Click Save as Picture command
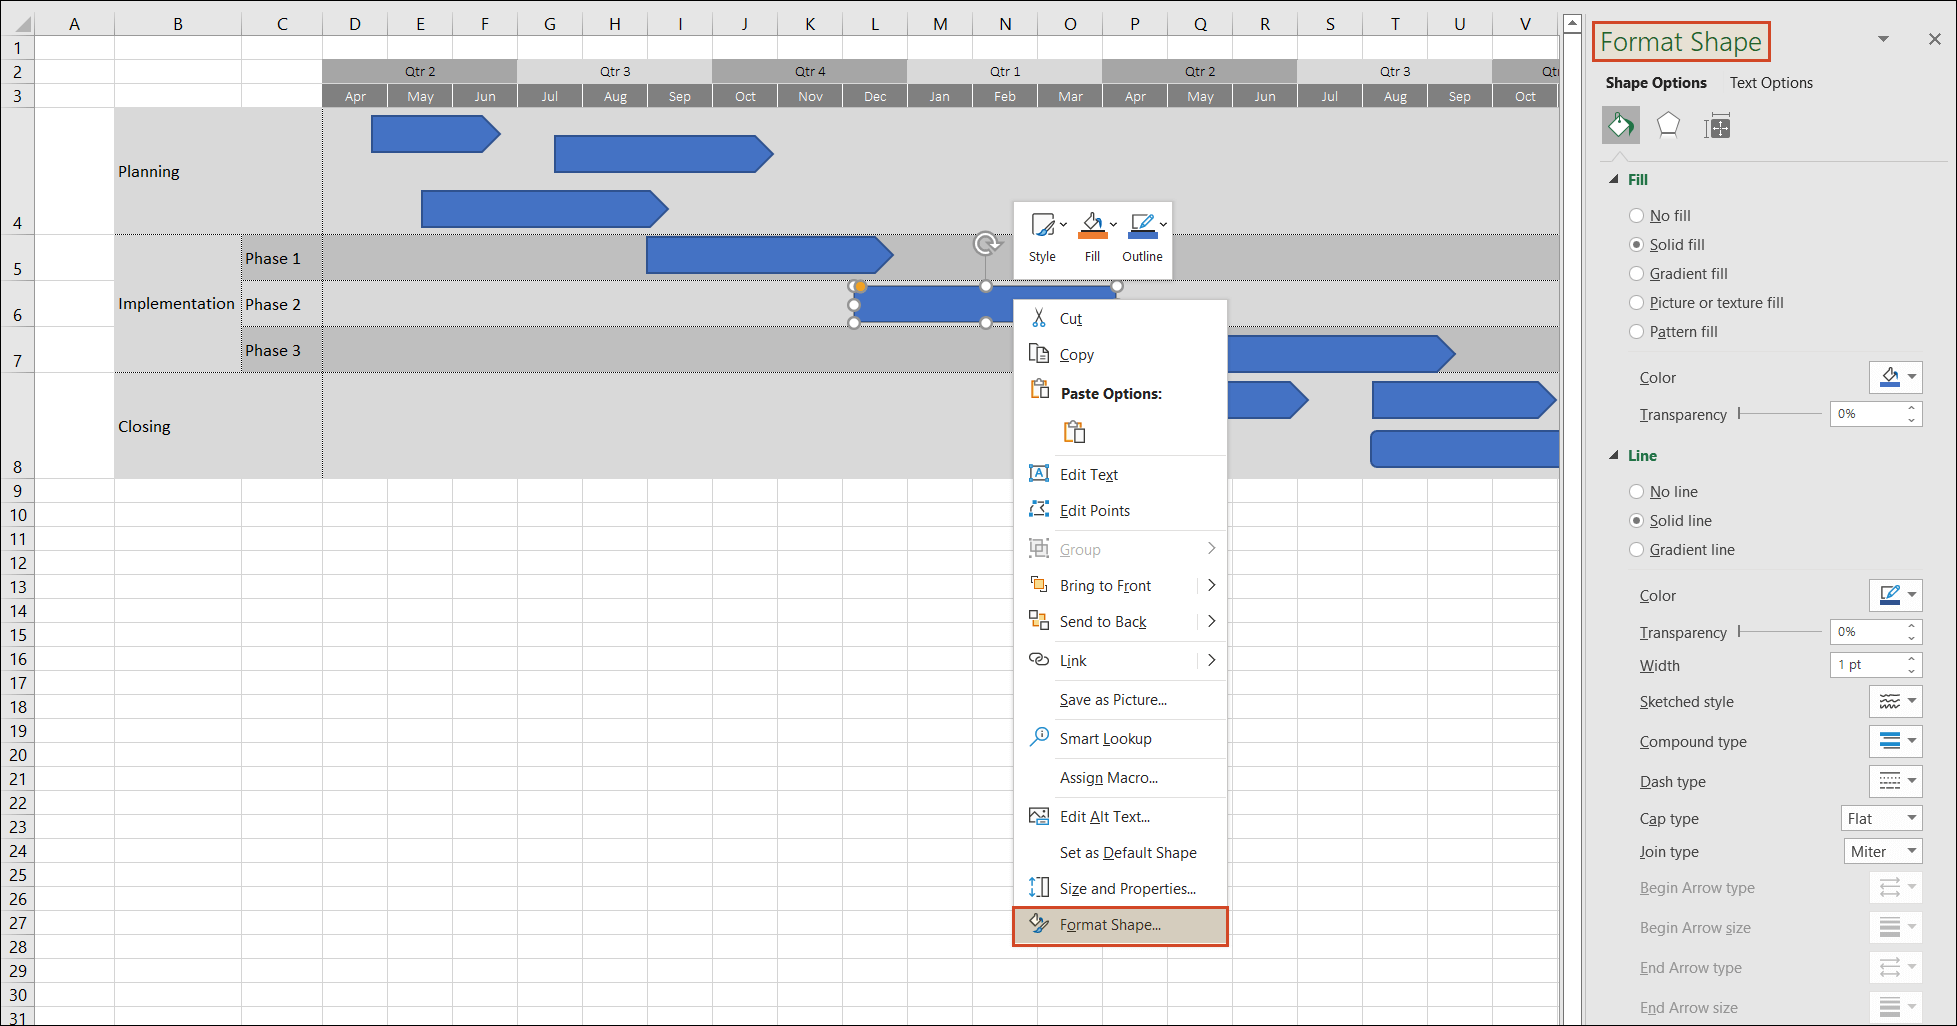 pyautogui.click(x=1113, y=699)
